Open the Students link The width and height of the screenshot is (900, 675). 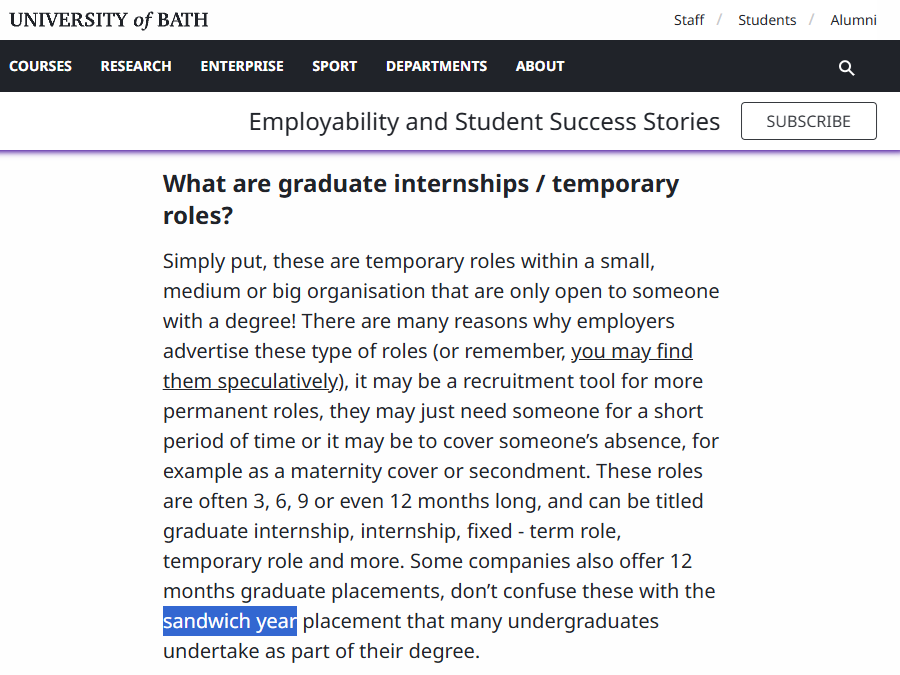coord(767,20)
